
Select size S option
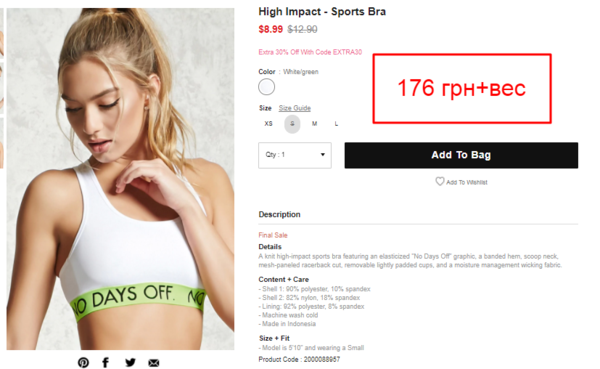[x=292, y=124]
